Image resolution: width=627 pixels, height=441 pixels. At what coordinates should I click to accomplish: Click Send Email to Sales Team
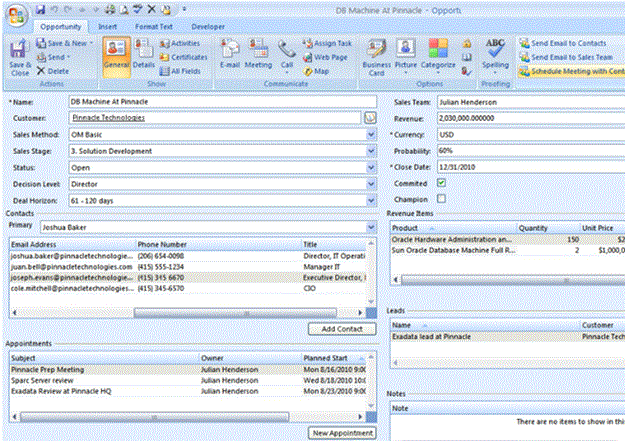pos(566,57)
